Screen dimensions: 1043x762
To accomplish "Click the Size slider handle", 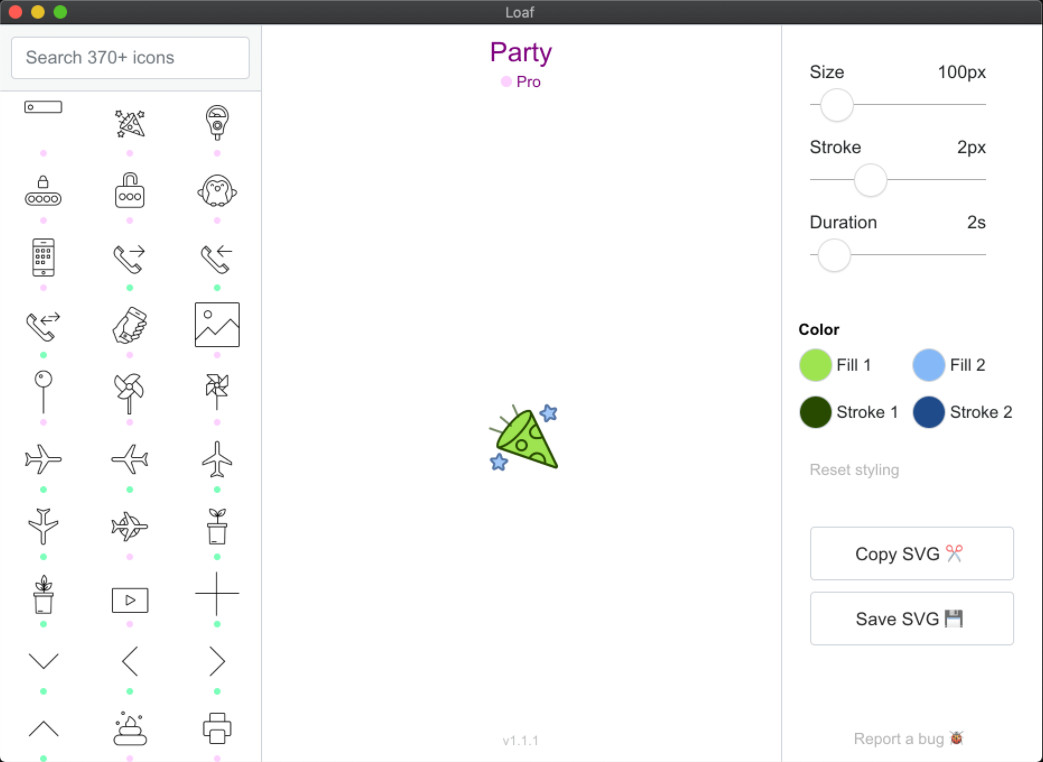I will (x=836, y=105).
